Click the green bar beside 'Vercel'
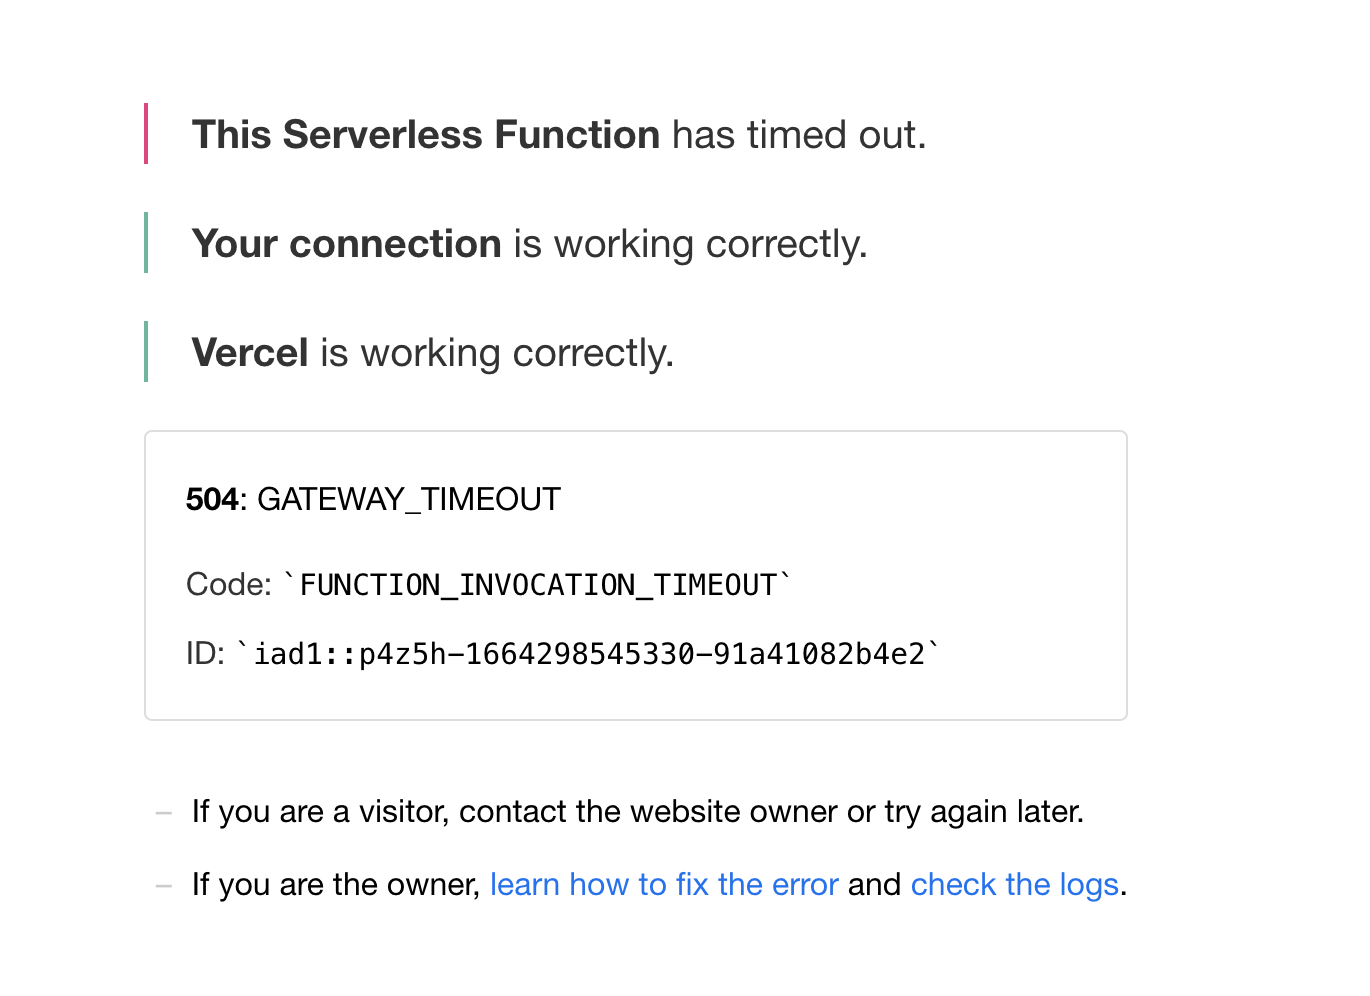 point(146,352)
